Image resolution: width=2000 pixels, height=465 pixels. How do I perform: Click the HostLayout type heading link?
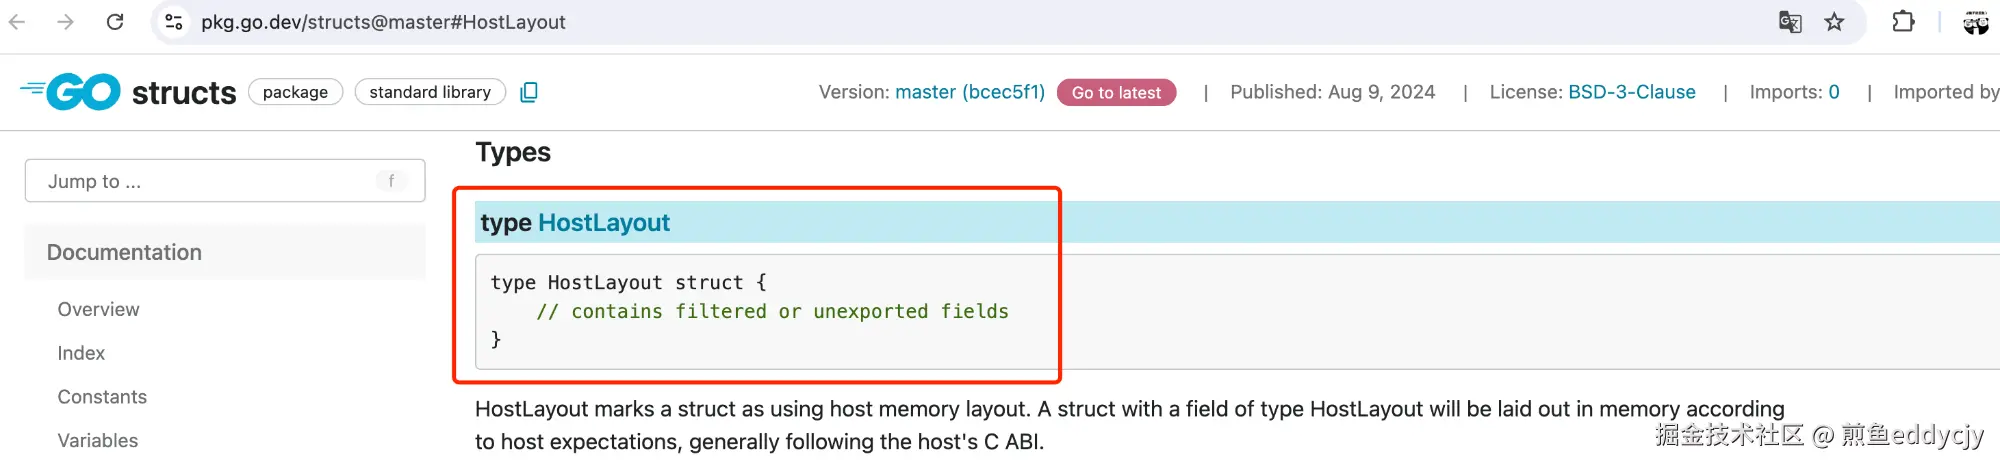603,222
